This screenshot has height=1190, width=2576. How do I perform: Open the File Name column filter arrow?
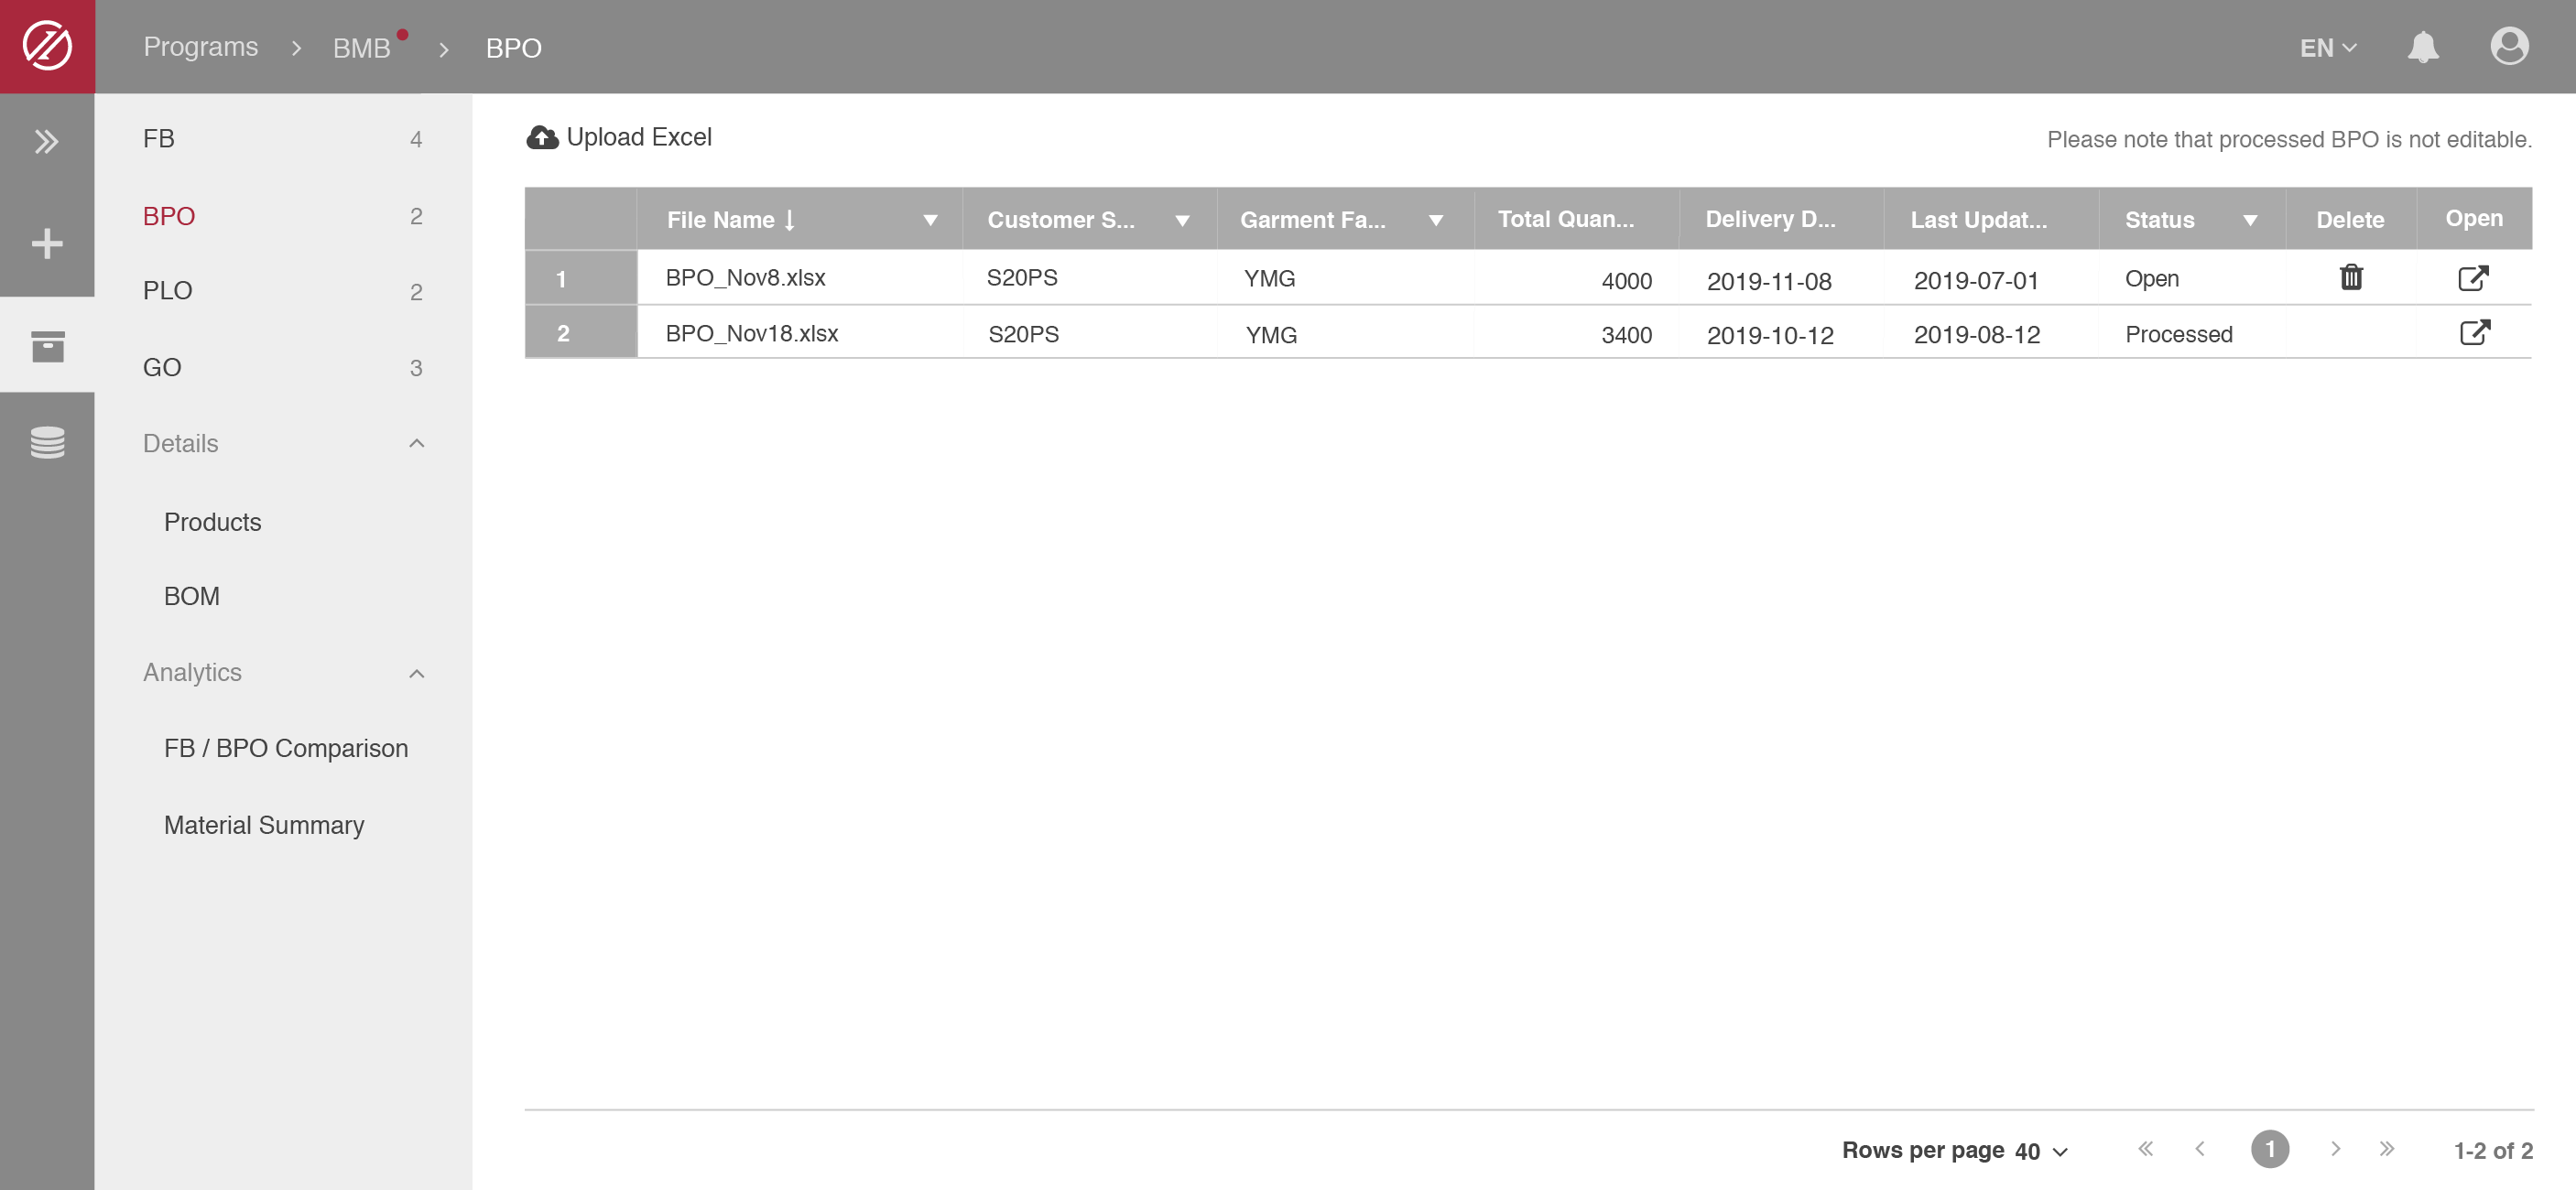930,220
